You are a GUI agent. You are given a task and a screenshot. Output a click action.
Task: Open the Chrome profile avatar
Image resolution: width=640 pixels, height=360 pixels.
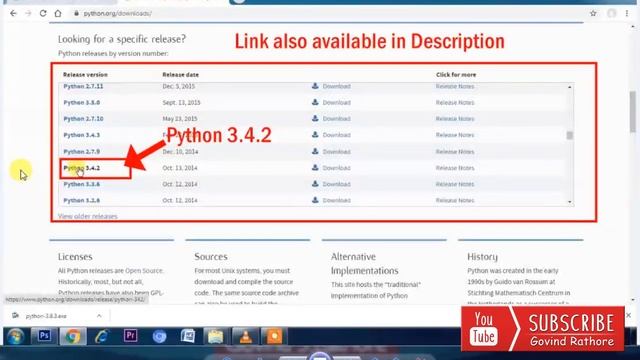(611, 13)
